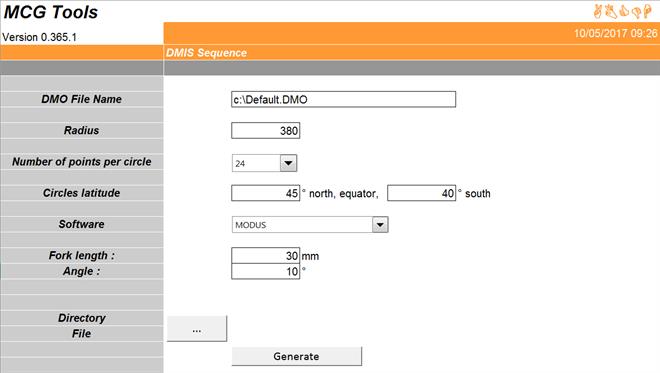Click the '...' directory browse button
Viewport: 660px width, 373px height.
(x=197, y=329)
